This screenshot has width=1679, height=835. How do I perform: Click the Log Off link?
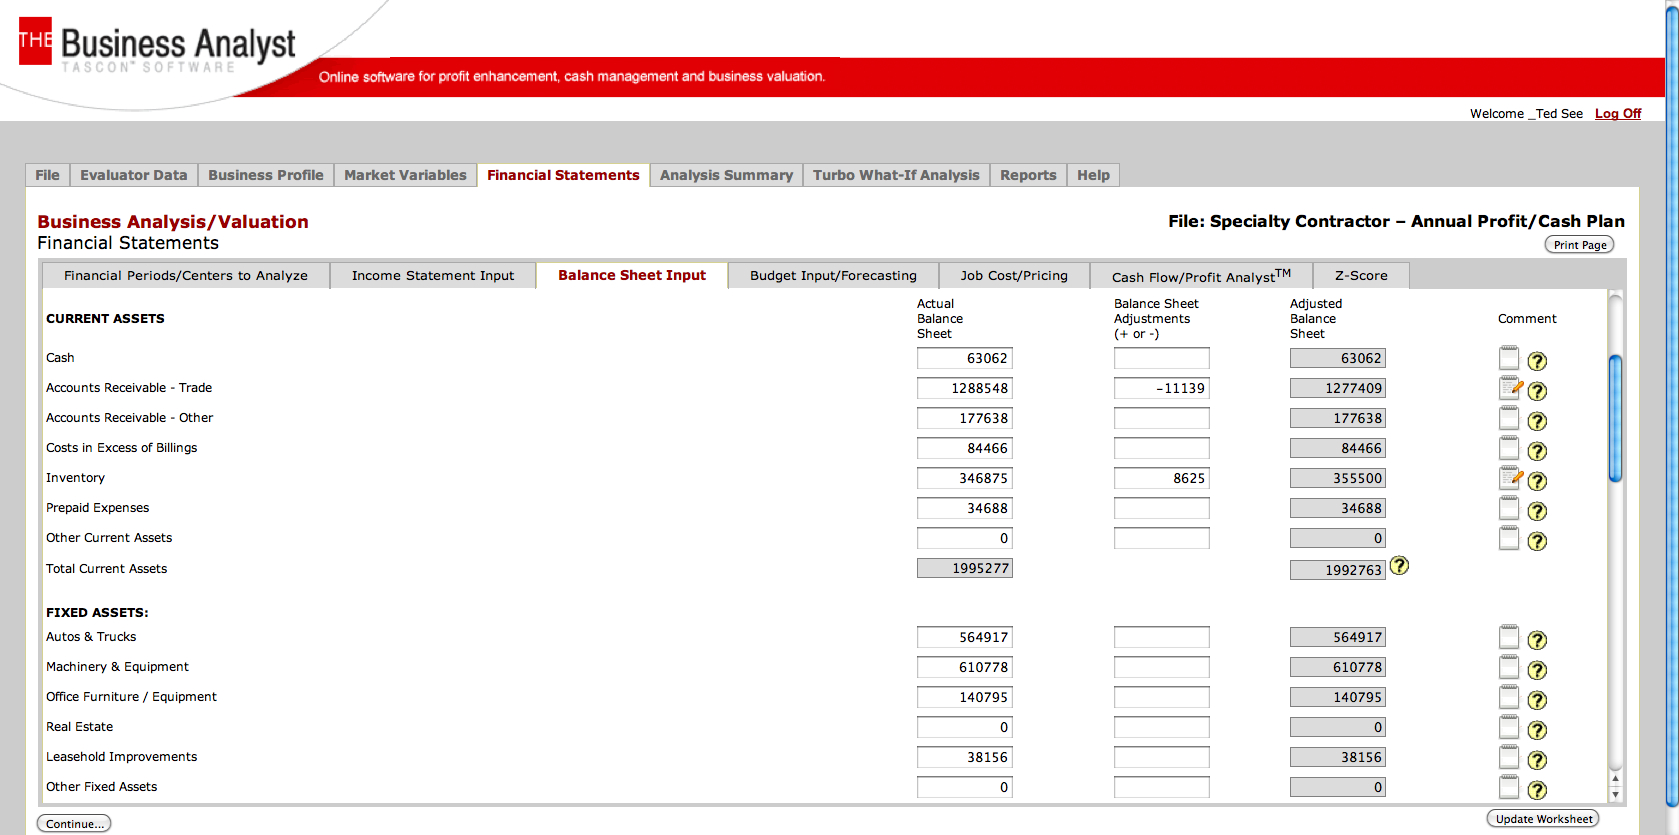[x=1618, y=114]
